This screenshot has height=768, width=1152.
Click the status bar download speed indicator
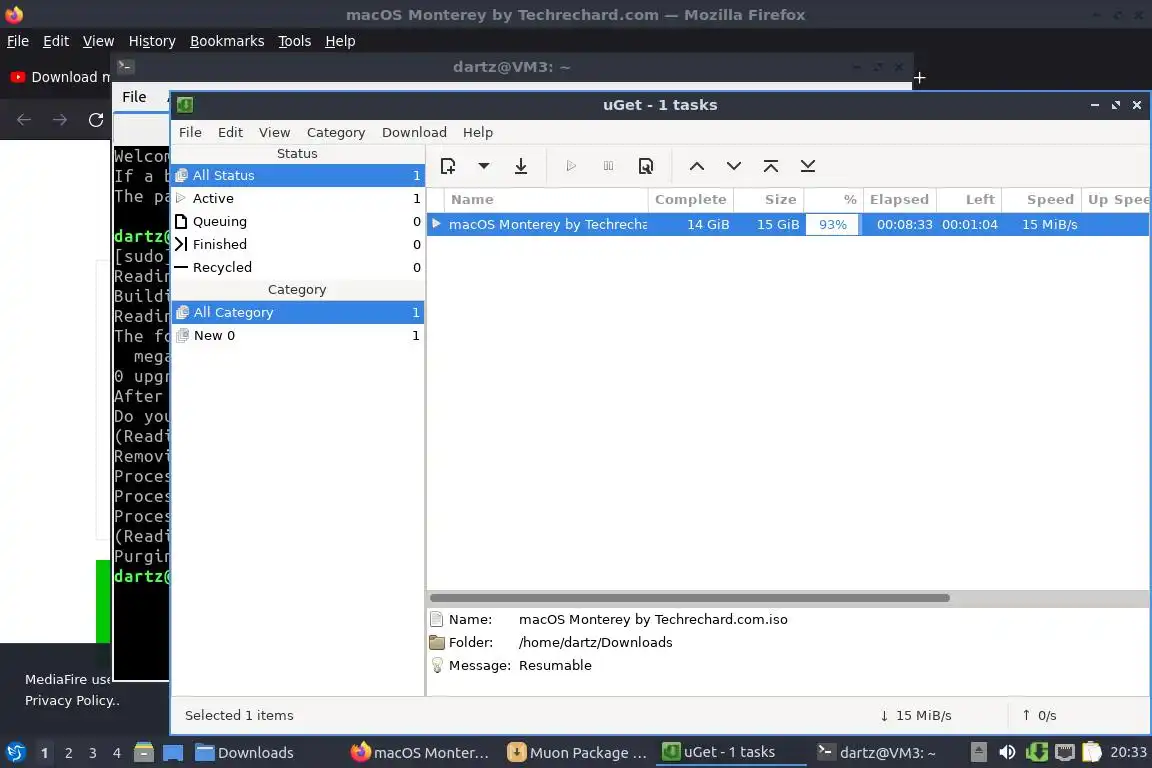point(915,716)
